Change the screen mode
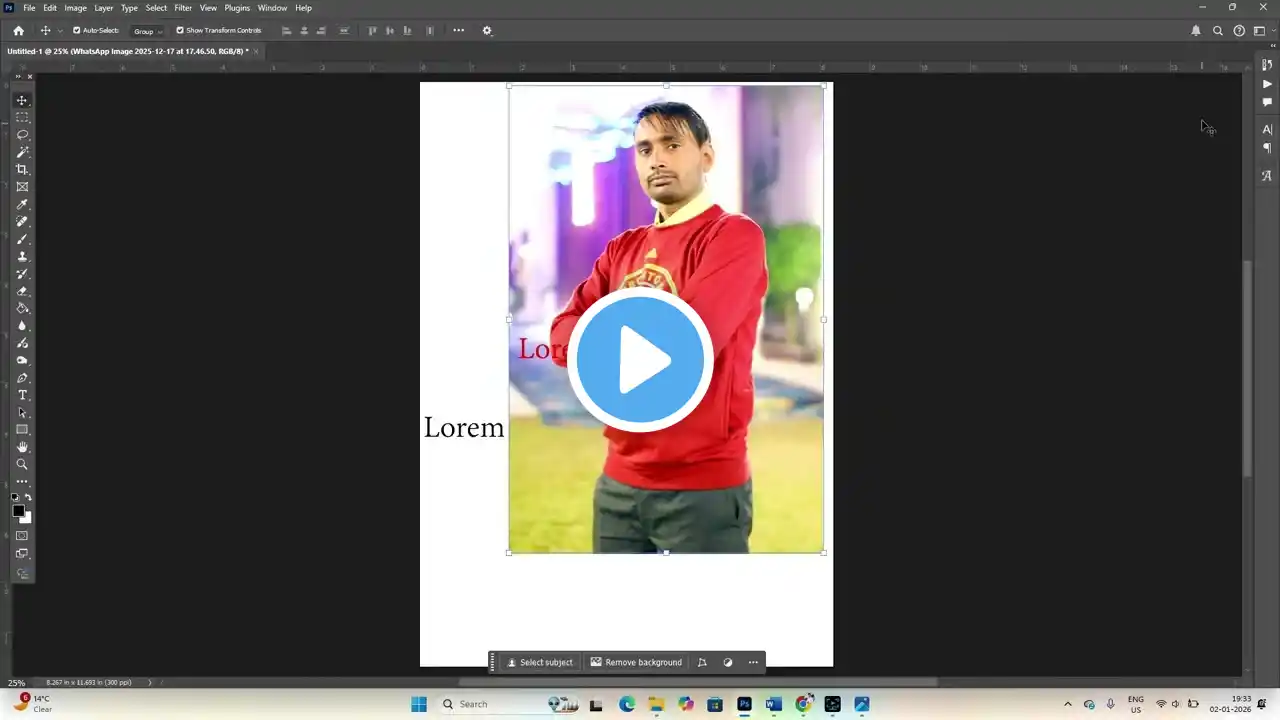The width and height of the screenshot is (1280, 720). (x=22, y=553)
